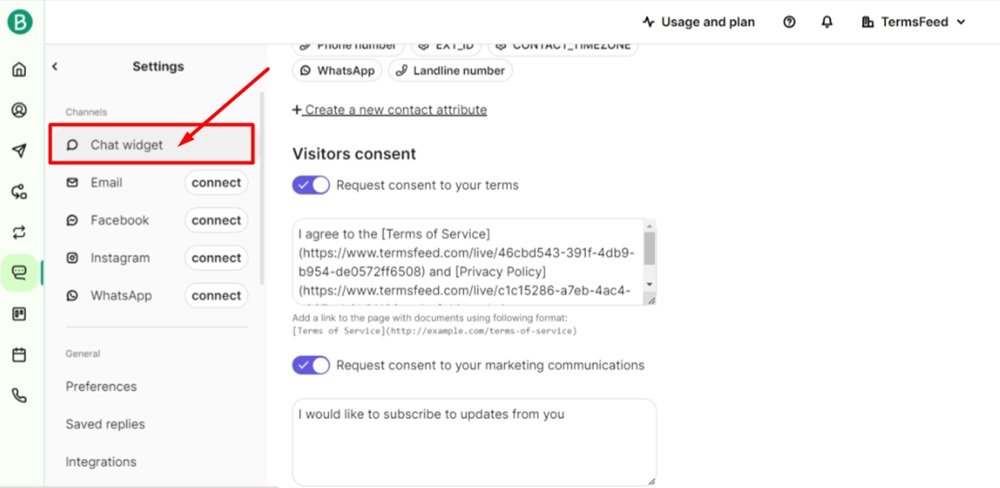Screen dimensions: 1000x488
Task: Click the help question mark icon
Action: click(x=790, y=22)
